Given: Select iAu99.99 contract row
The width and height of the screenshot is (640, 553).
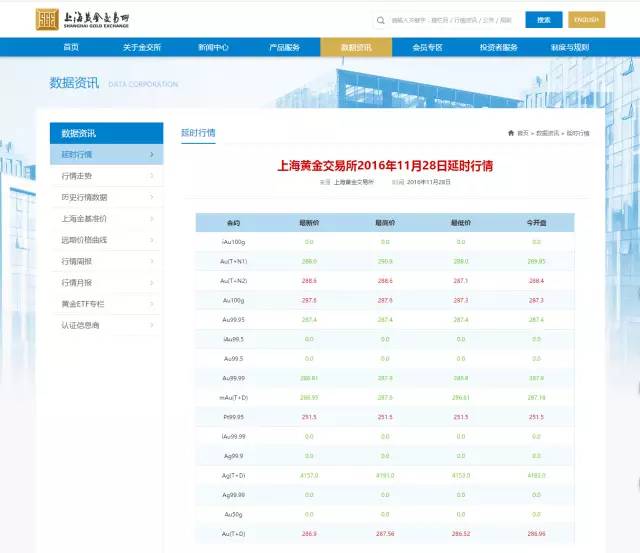Looking at the screenshot, I should click(385, 437).
